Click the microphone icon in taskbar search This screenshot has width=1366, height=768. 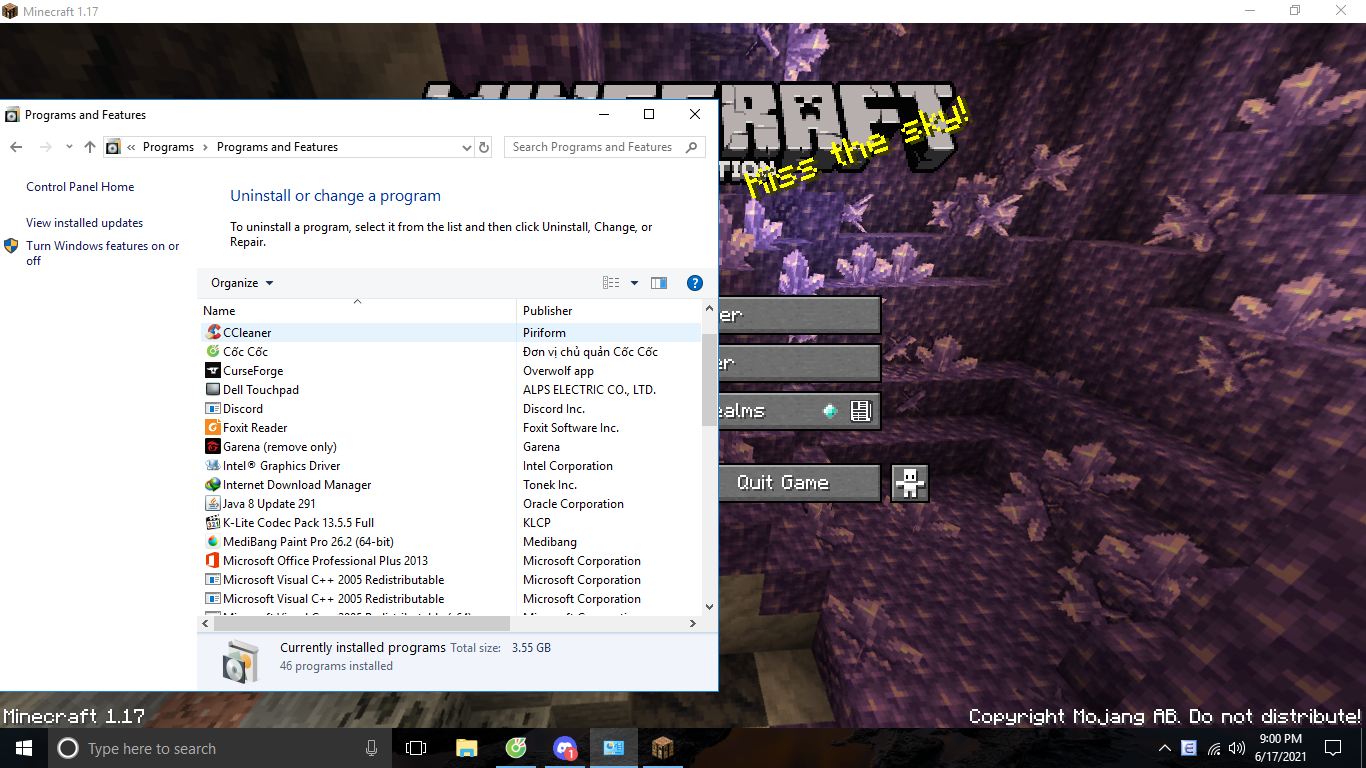tap(371, 748)
